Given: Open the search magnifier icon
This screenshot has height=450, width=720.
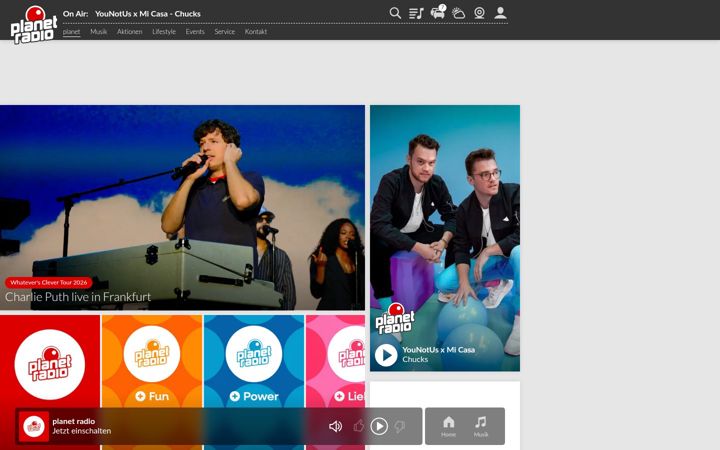Looking at the screenshot, I should click(395, 13).
